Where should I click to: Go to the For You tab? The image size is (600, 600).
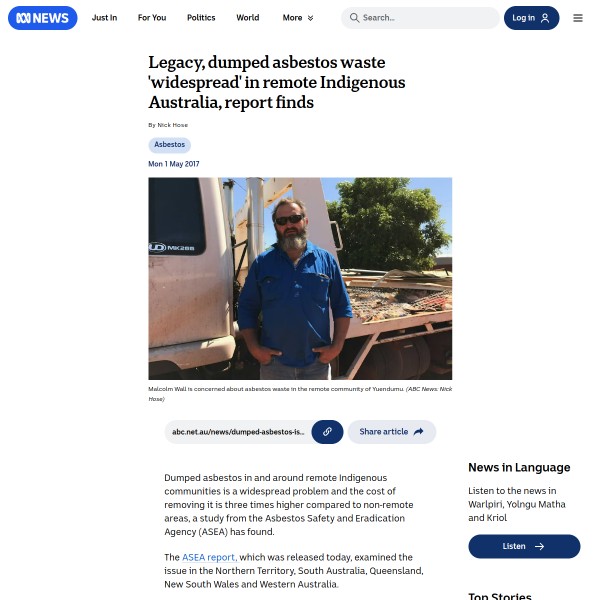[152, 18]
